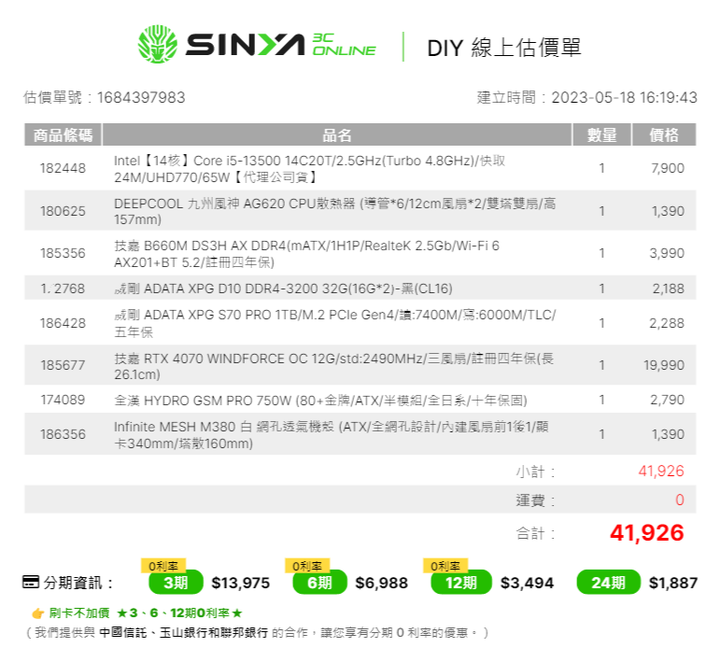This screenshot has width=720, height=662.
Task: Click the 品名 column header
Action: (337, 135)
